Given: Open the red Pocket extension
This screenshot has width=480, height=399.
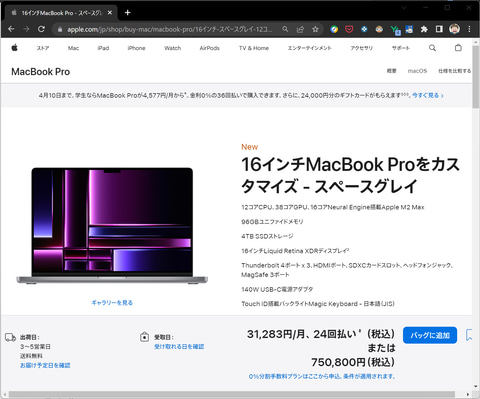Looking at the screenshot, I should [349, 29].
